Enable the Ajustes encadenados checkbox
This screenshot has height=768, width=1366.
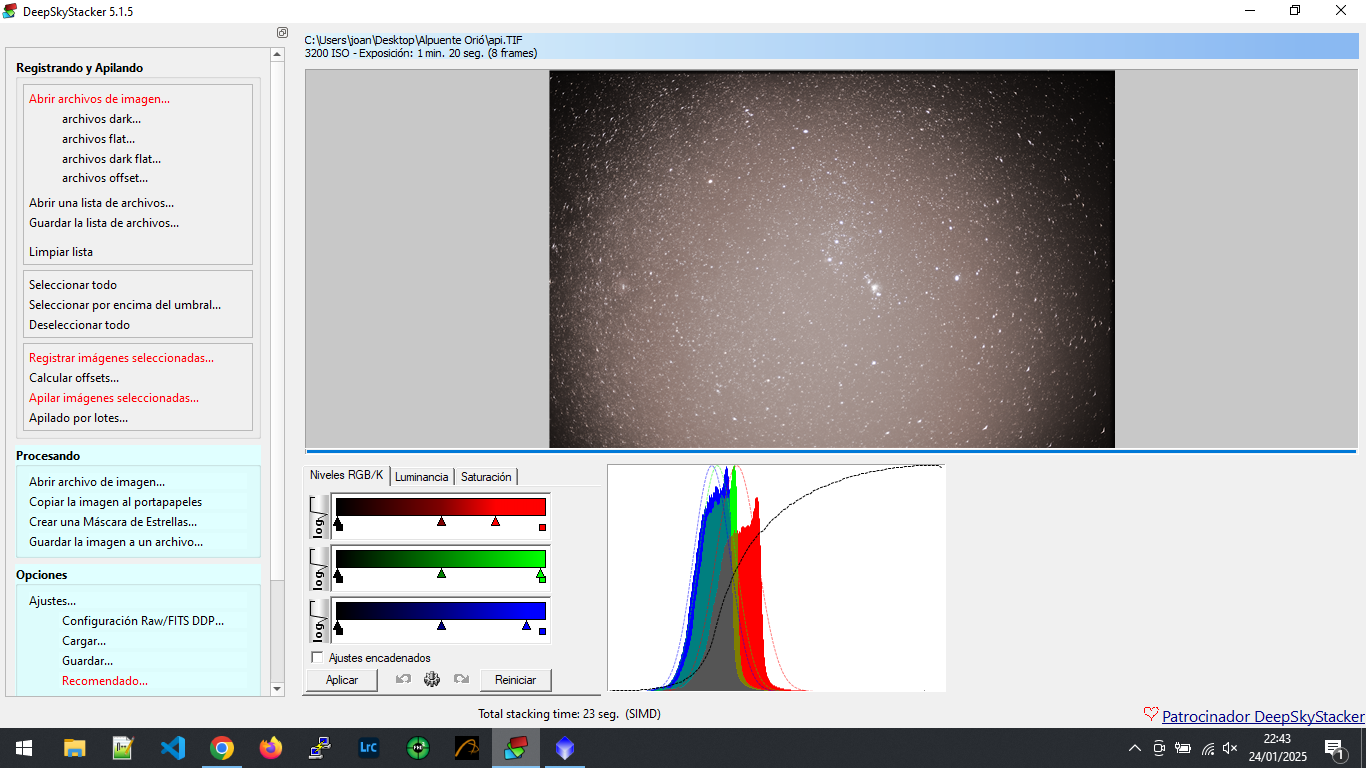[x=318, y=658]
